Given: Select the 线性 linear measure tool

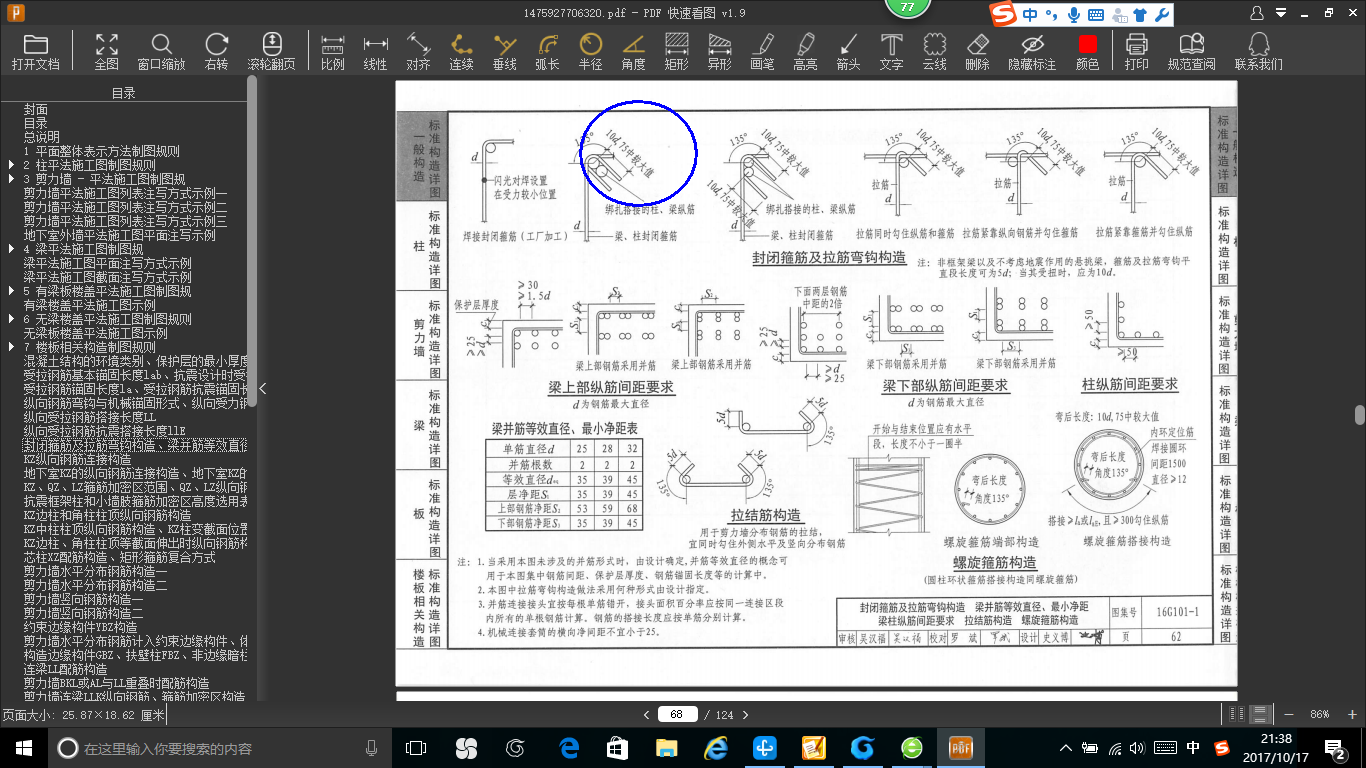Looking at the screenshot, I should click(x=375, y=51).
